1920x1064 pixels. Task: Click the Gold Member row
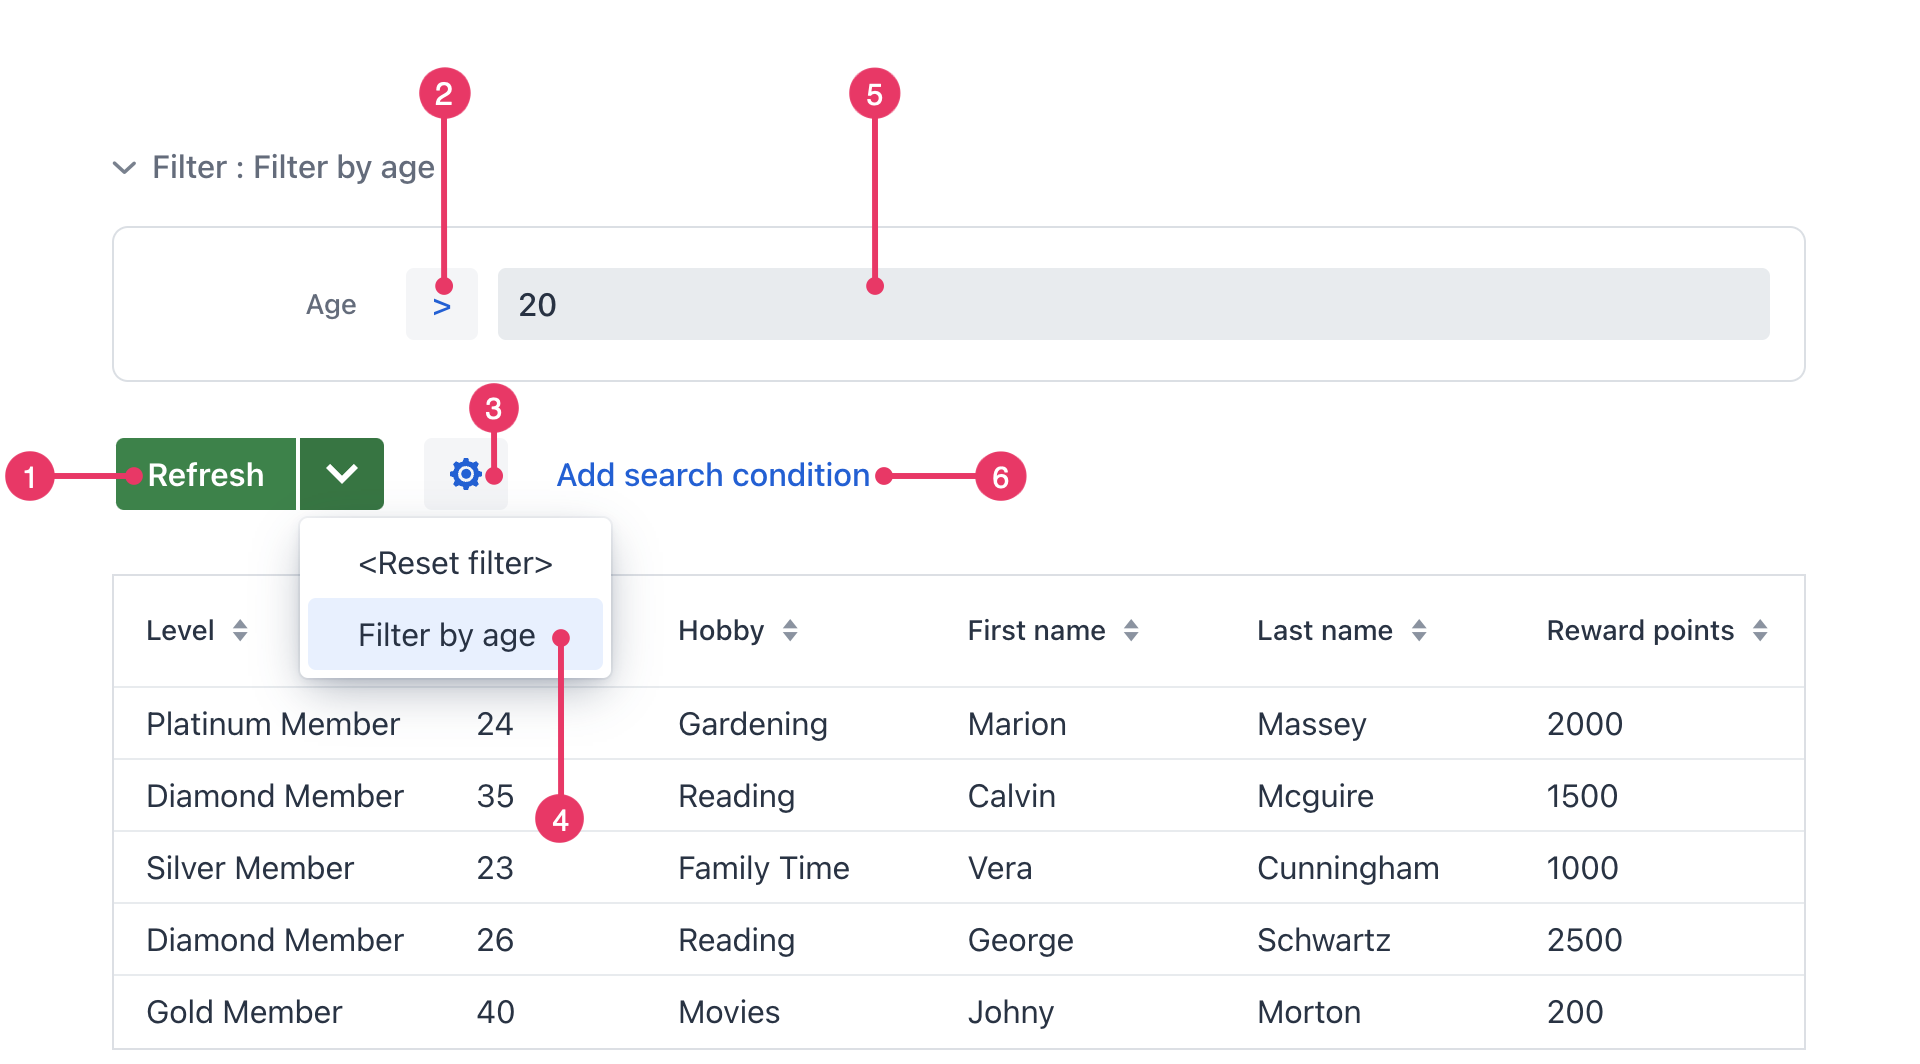tap(244, 1012)
